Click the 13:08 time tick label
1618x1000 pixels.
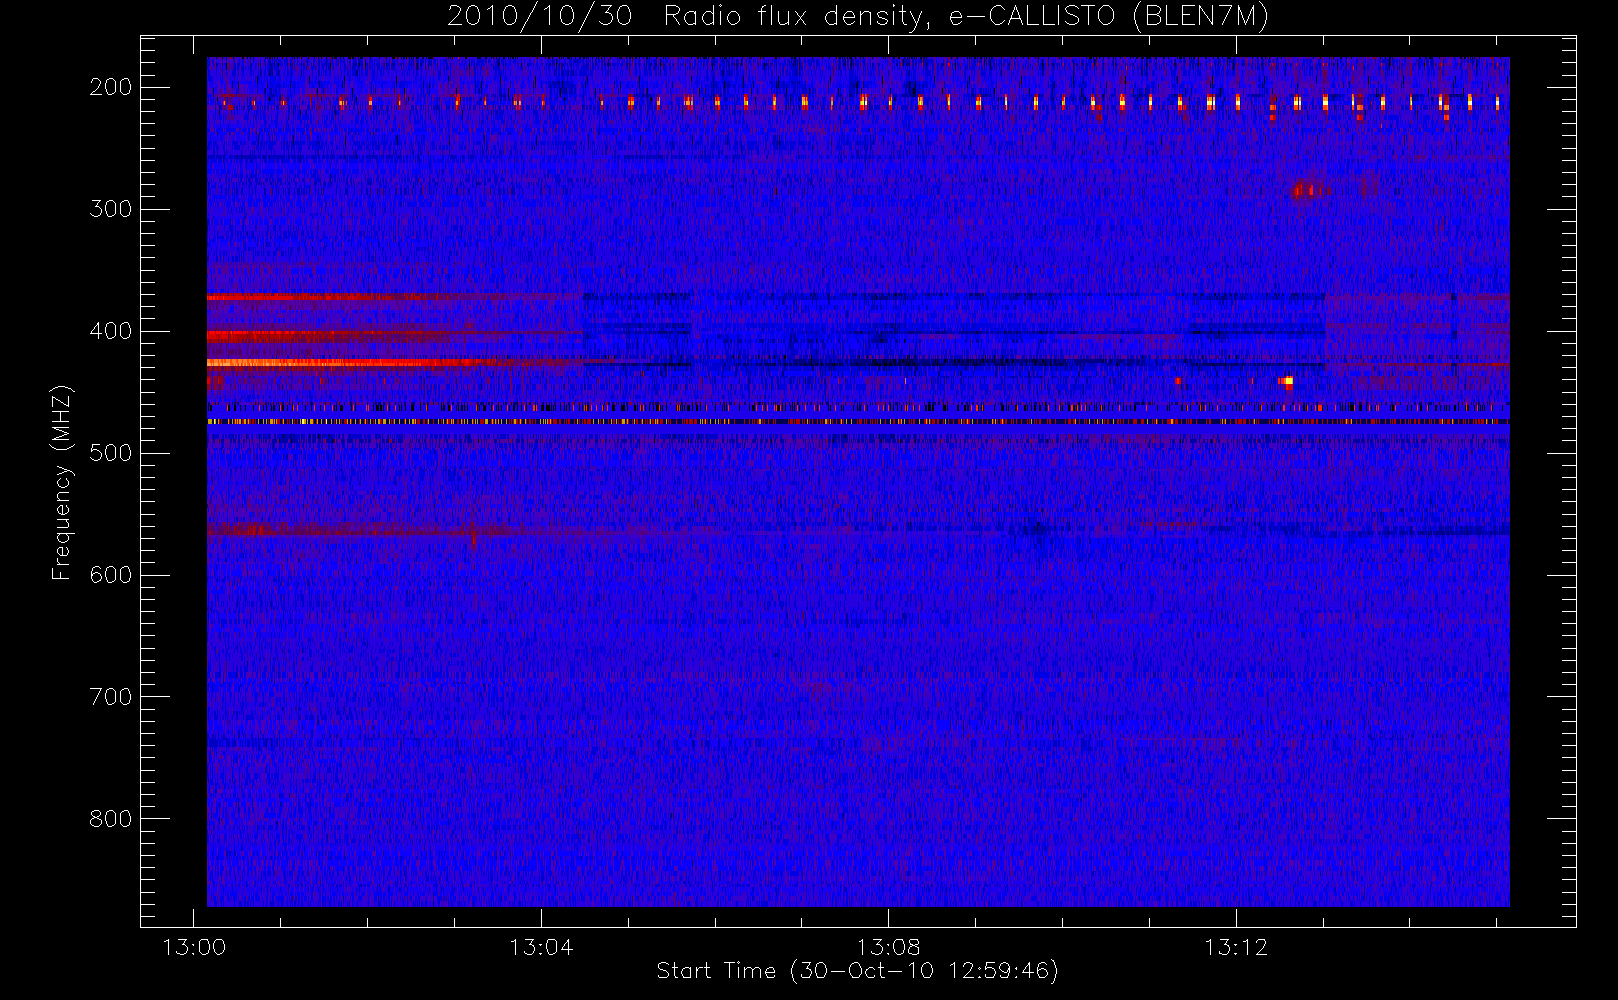pos(888,947)
